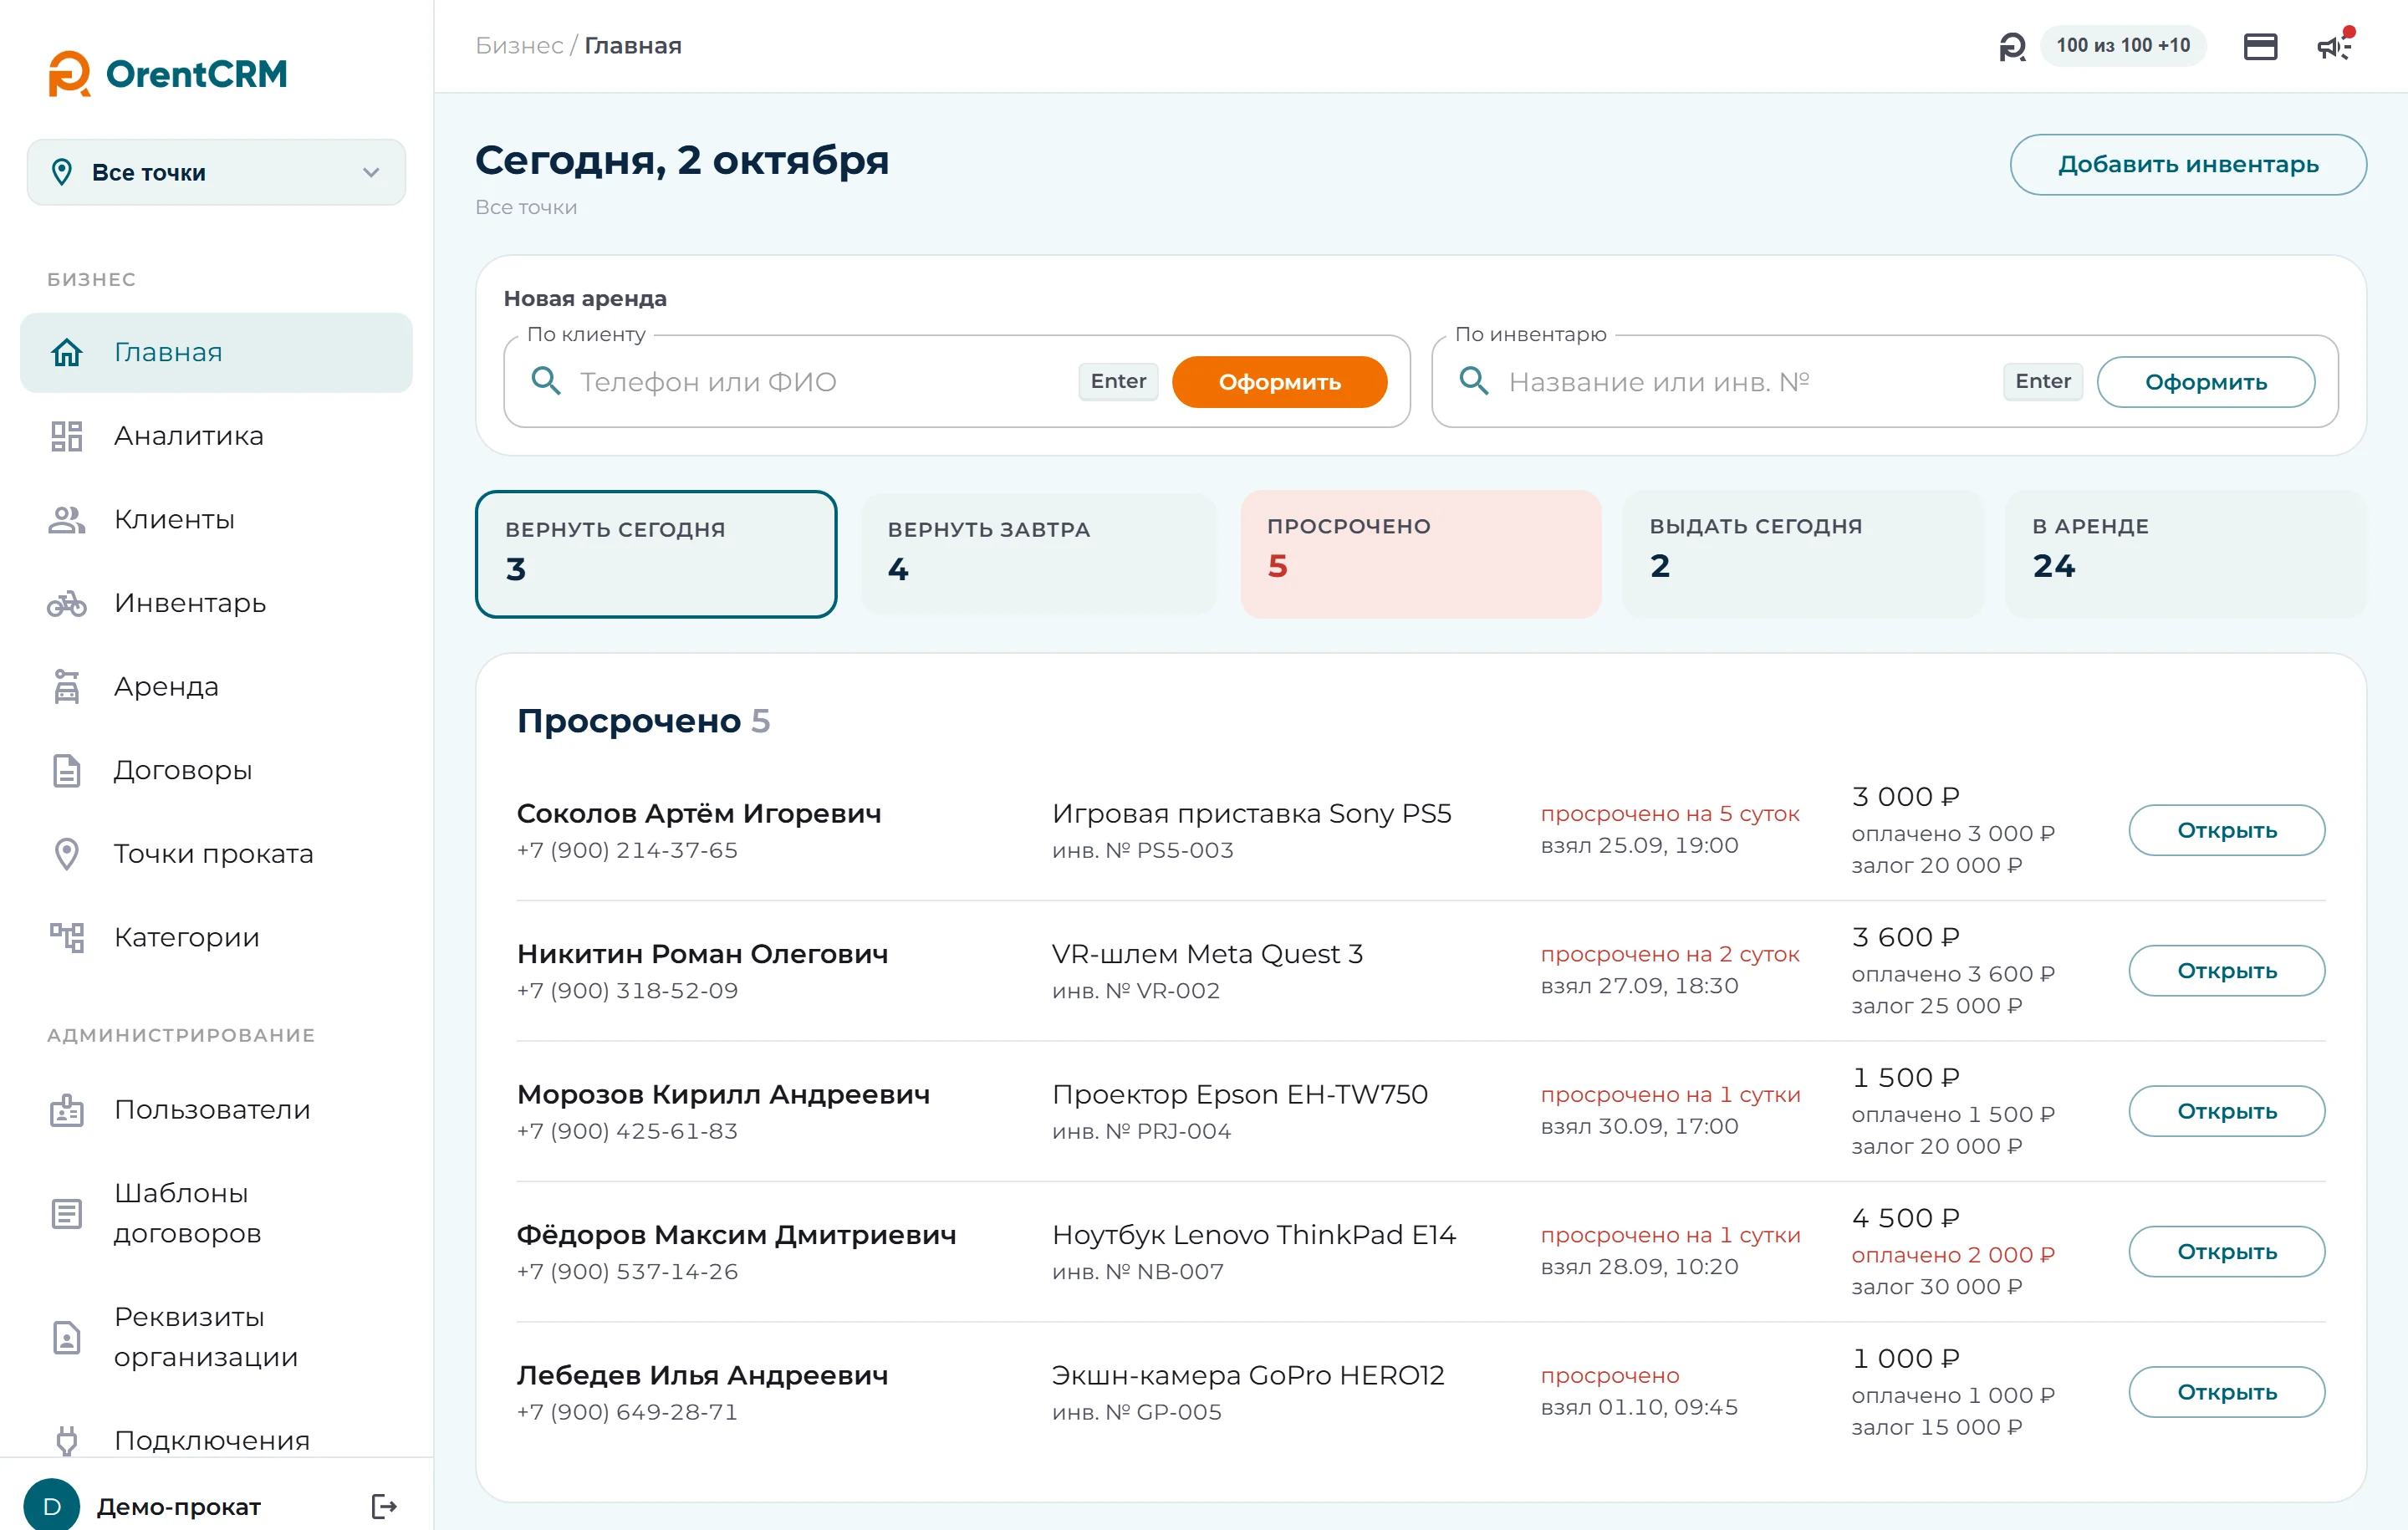Click the D avatar for Демо-прокат
Image resolution: width=2408 pixels, height=1530 pixels.
[52, 1506]
